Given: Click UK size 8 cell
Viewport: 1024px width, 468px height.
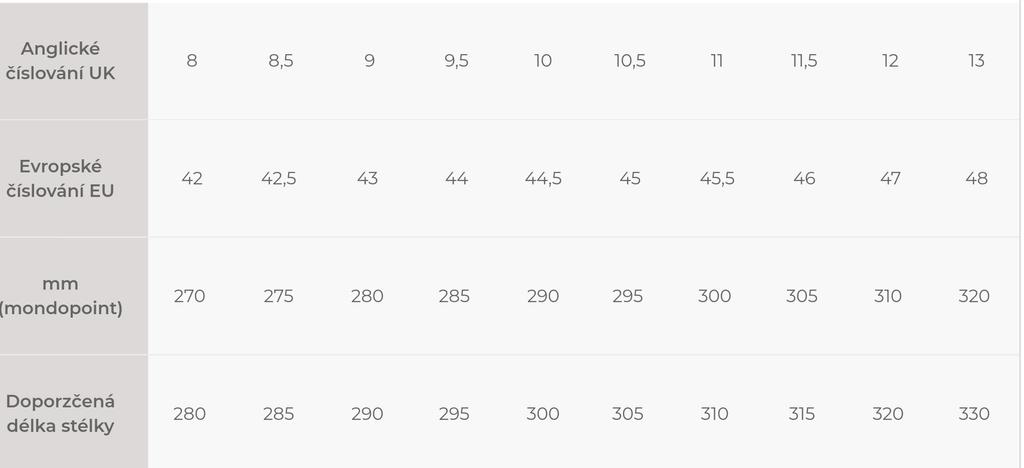Looking at the screenshot, I should click(x=191, y=61).
